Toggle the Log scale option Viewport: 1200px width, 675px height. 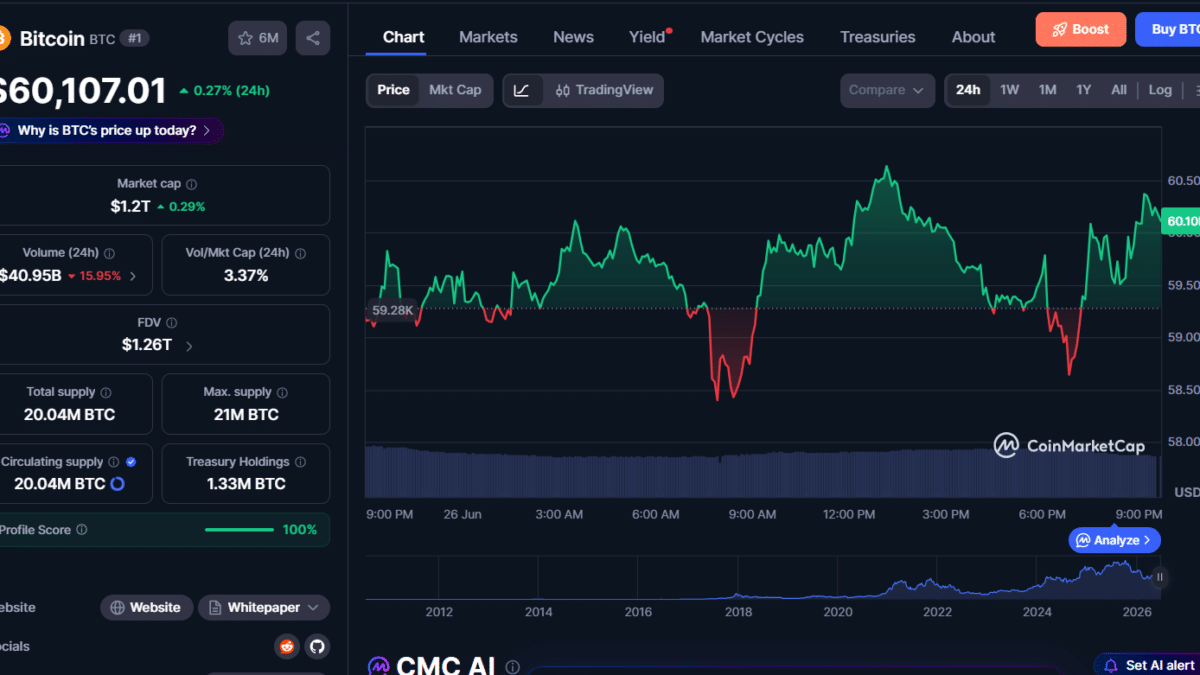pyautogui.click(x=1160, y=90)
